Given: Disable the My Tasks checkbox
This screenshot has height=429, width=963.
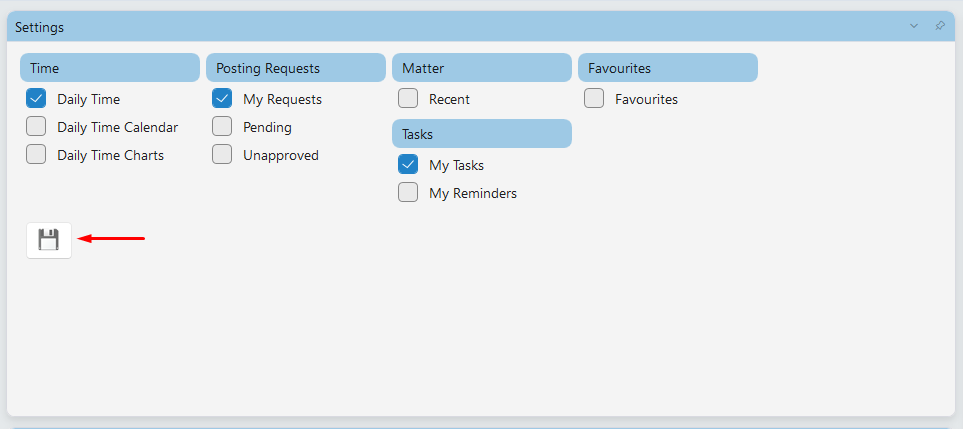Looking at the screenshot, I should pyautogui.click(x=408, y=164).
